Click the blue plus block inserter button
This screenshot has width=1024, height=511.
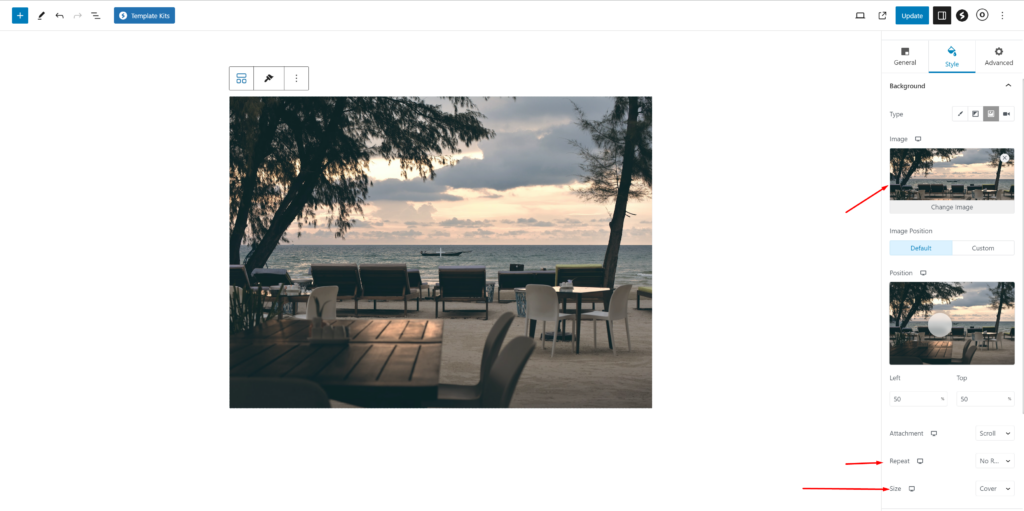[20, 15]
